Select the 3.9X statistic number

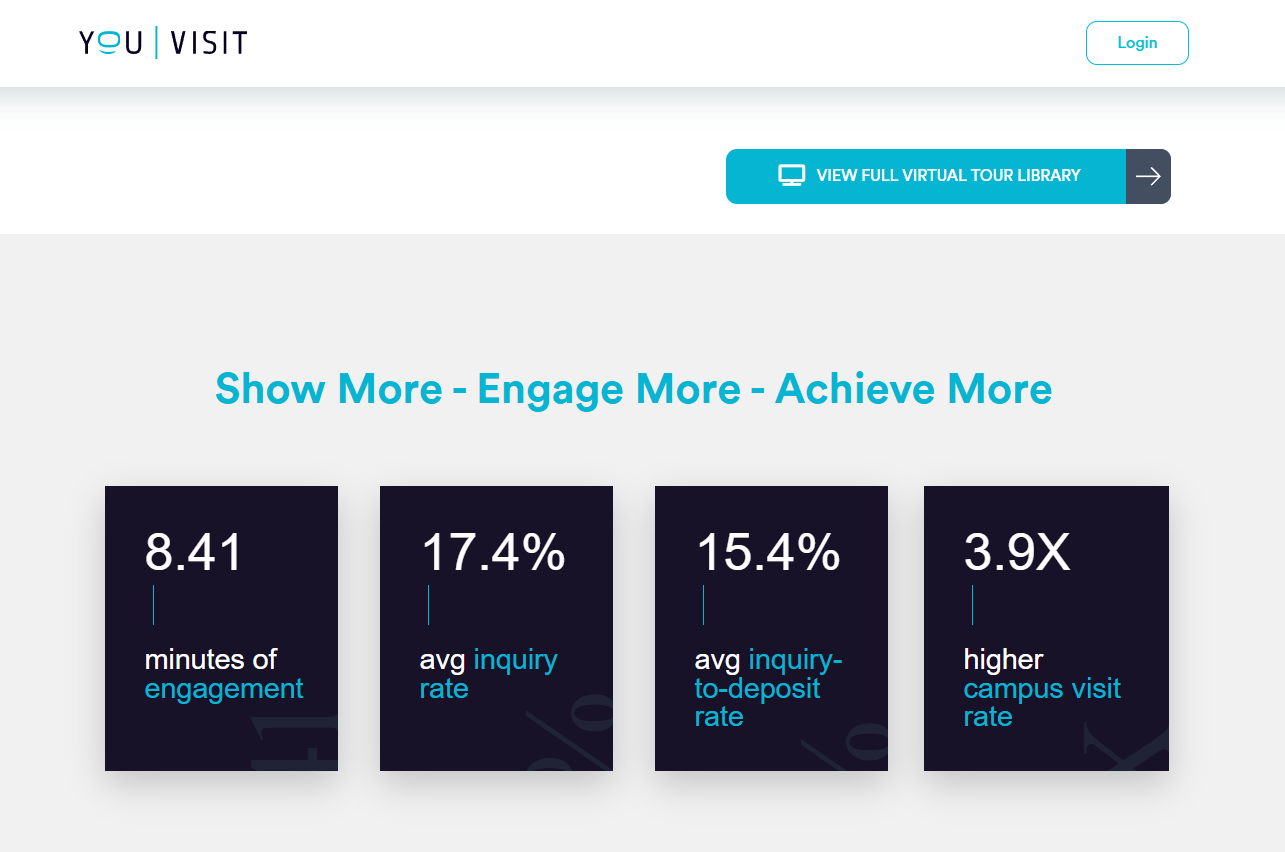click(1017, 552)
